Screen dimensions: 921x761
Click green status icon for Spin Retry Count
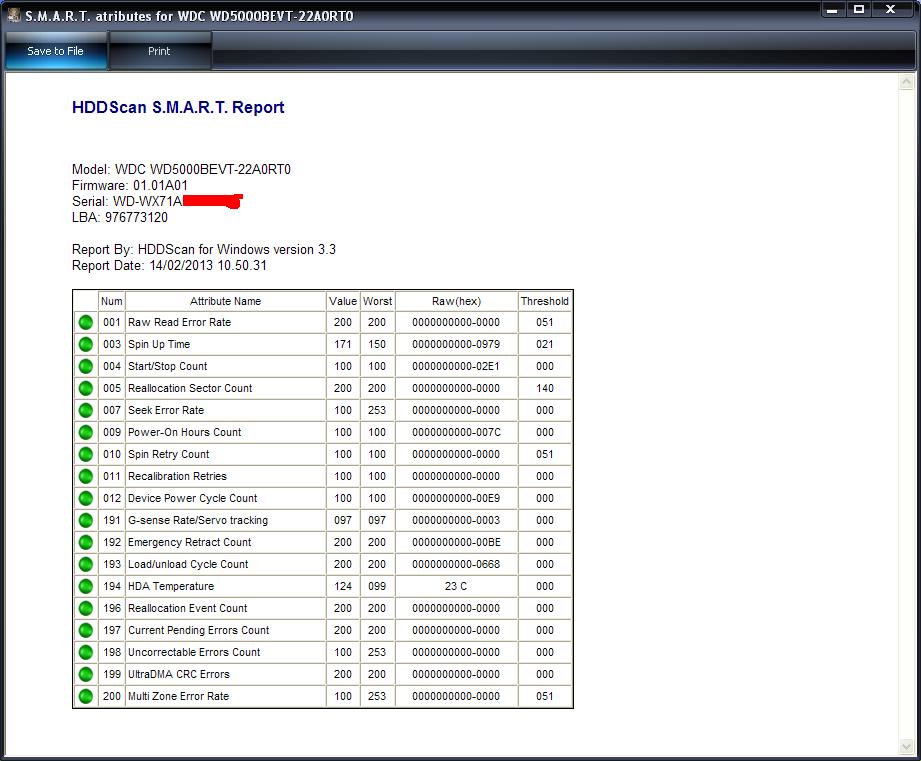pyautogui.click(x=86, y=454)
